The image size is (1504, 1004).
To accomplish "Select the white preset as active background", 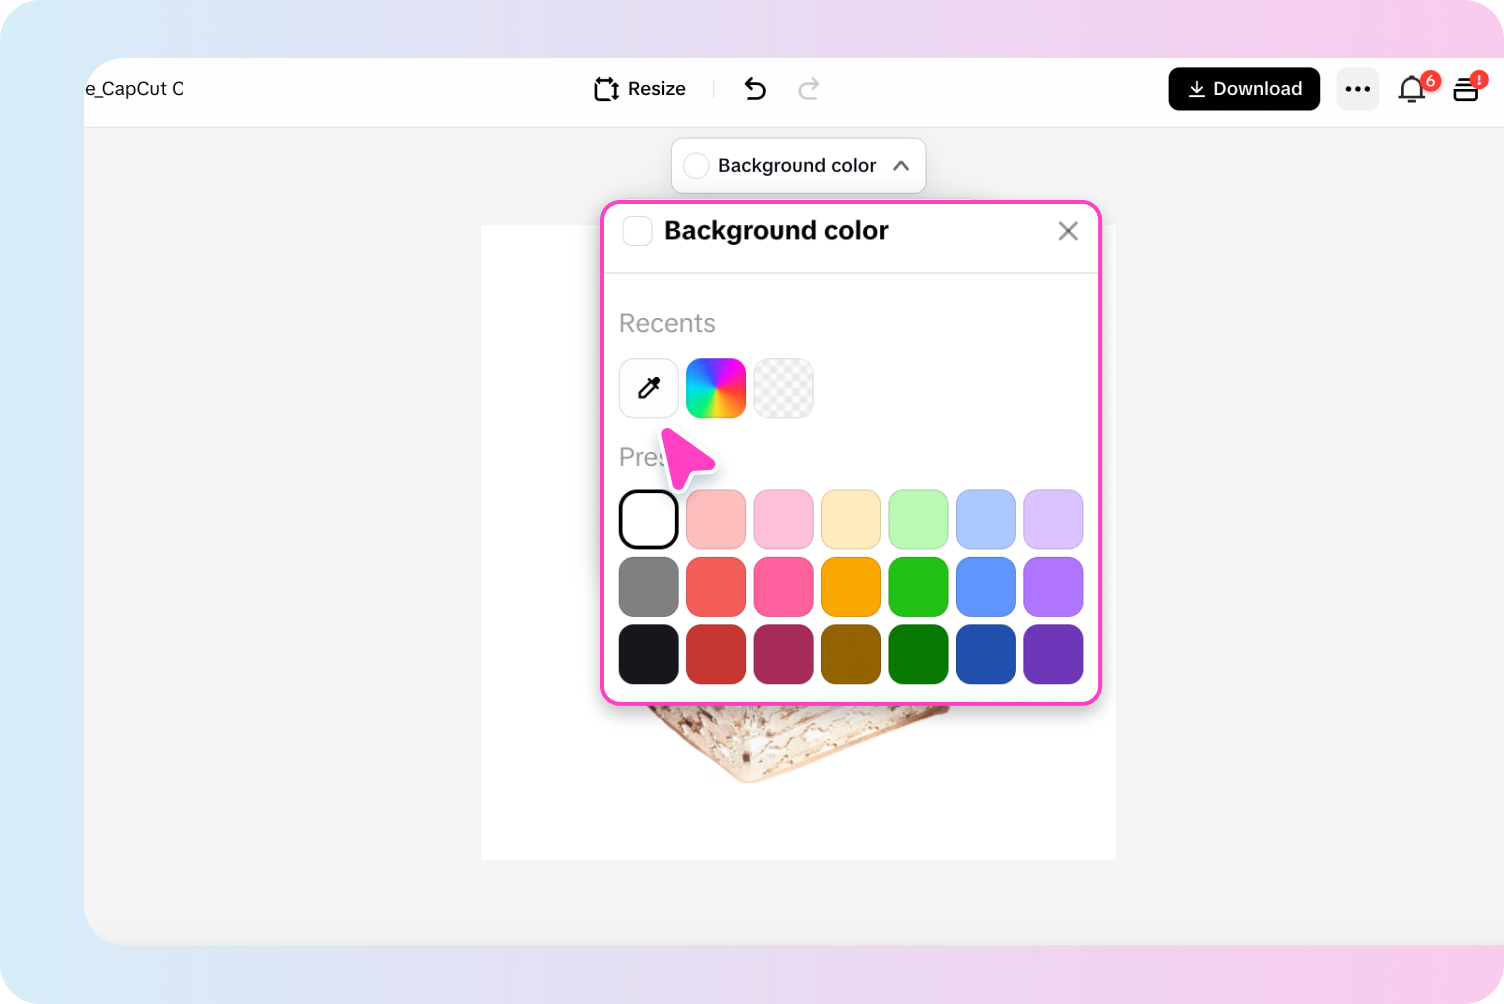I will point(648,519).
